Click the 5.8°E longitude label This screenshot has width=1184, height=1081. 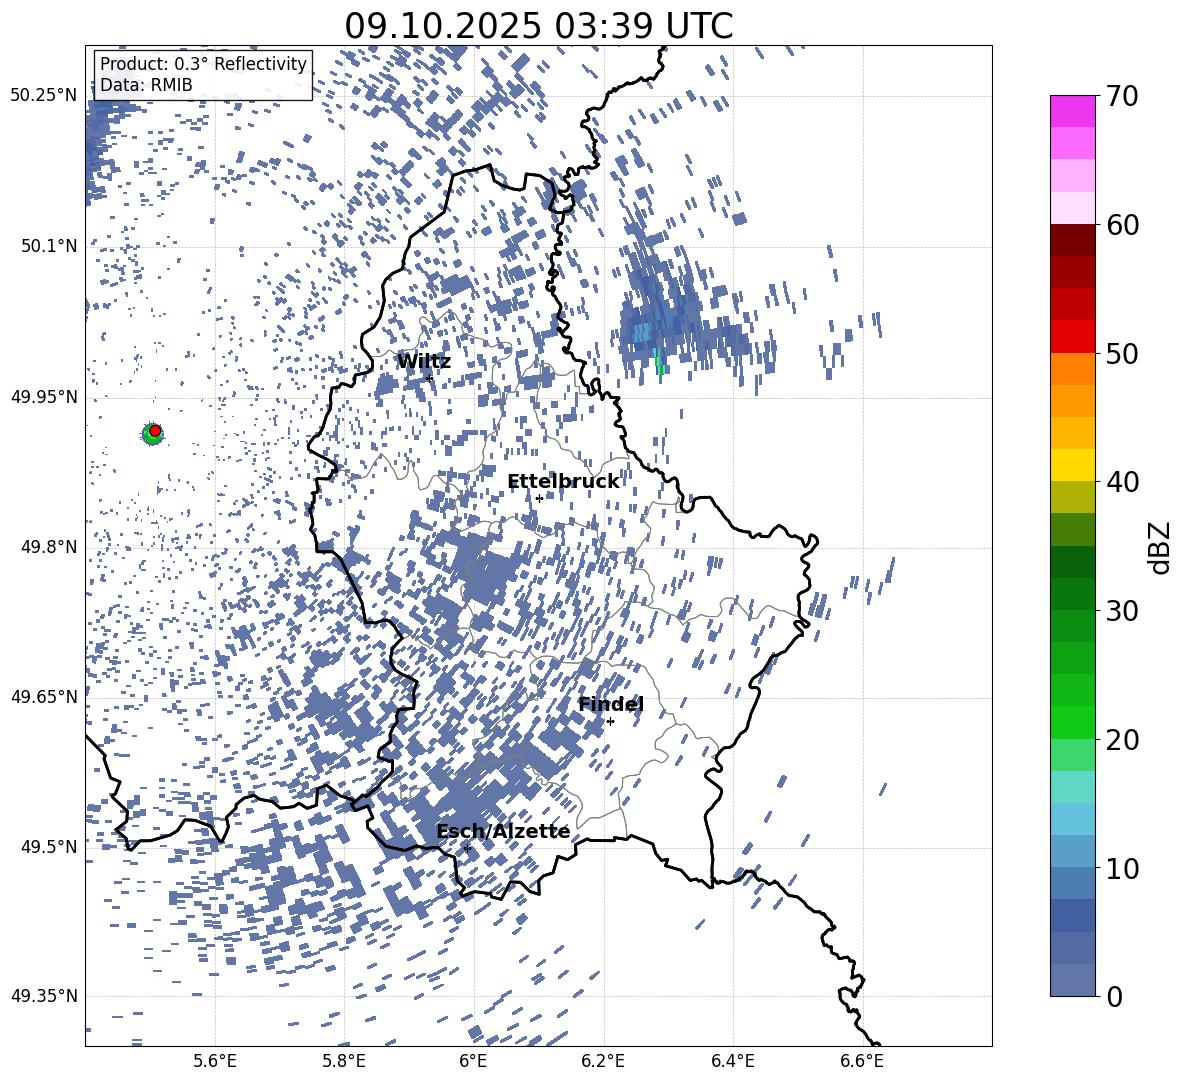tap(344, 1061)
